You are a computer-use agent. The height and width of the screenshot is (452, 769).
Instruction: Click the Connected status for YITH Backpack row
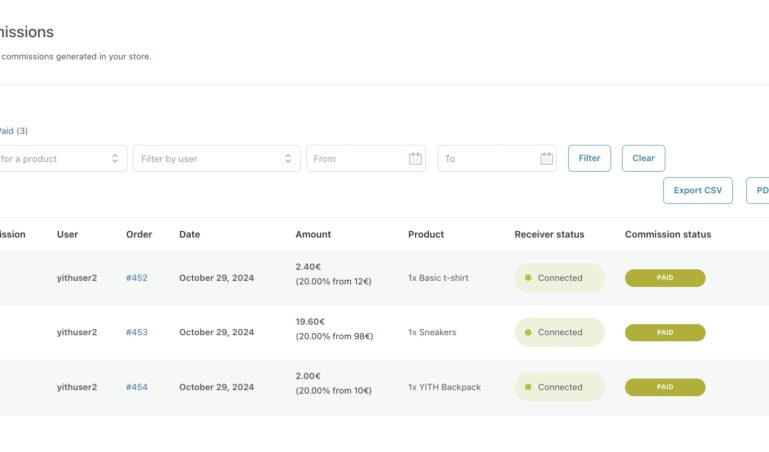click(559, 387)
